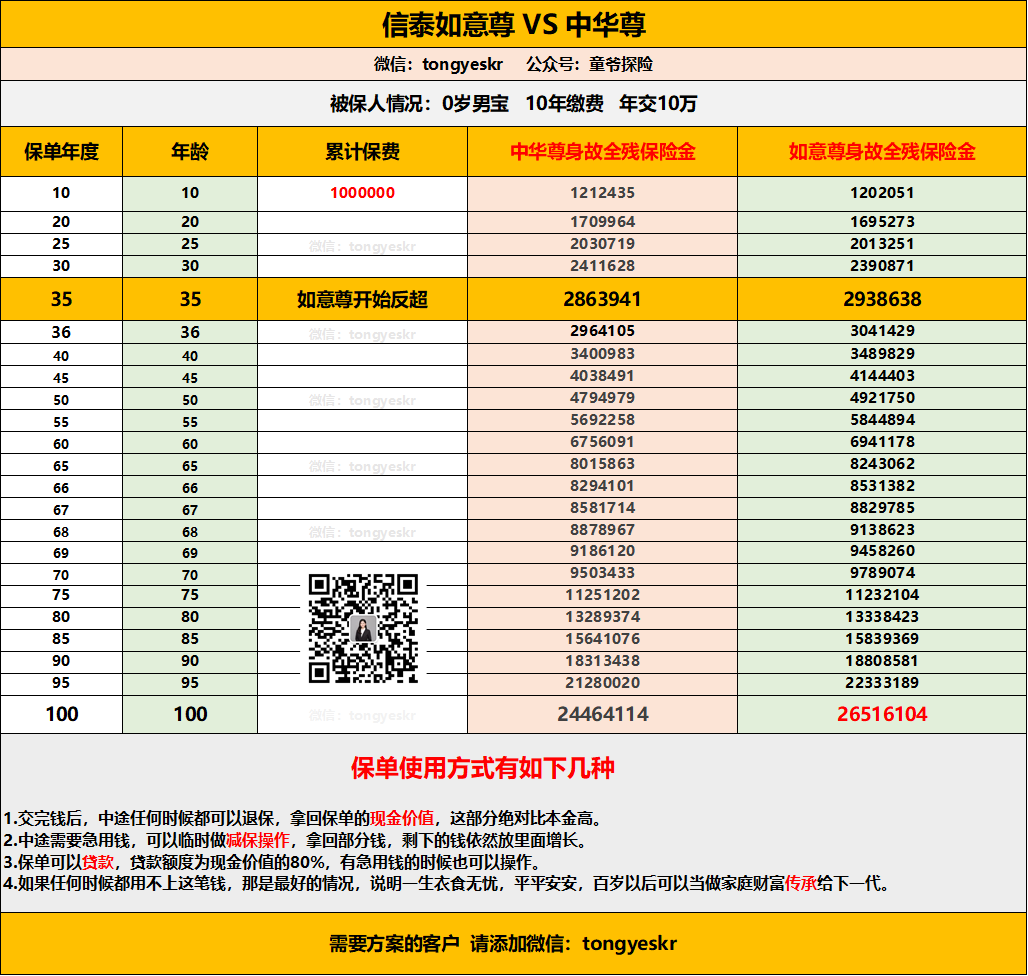Click the footer 请添加微信: tongyeskr
Image resolution: width=1028 pixels, height=976 pixels.
point(573,944)
